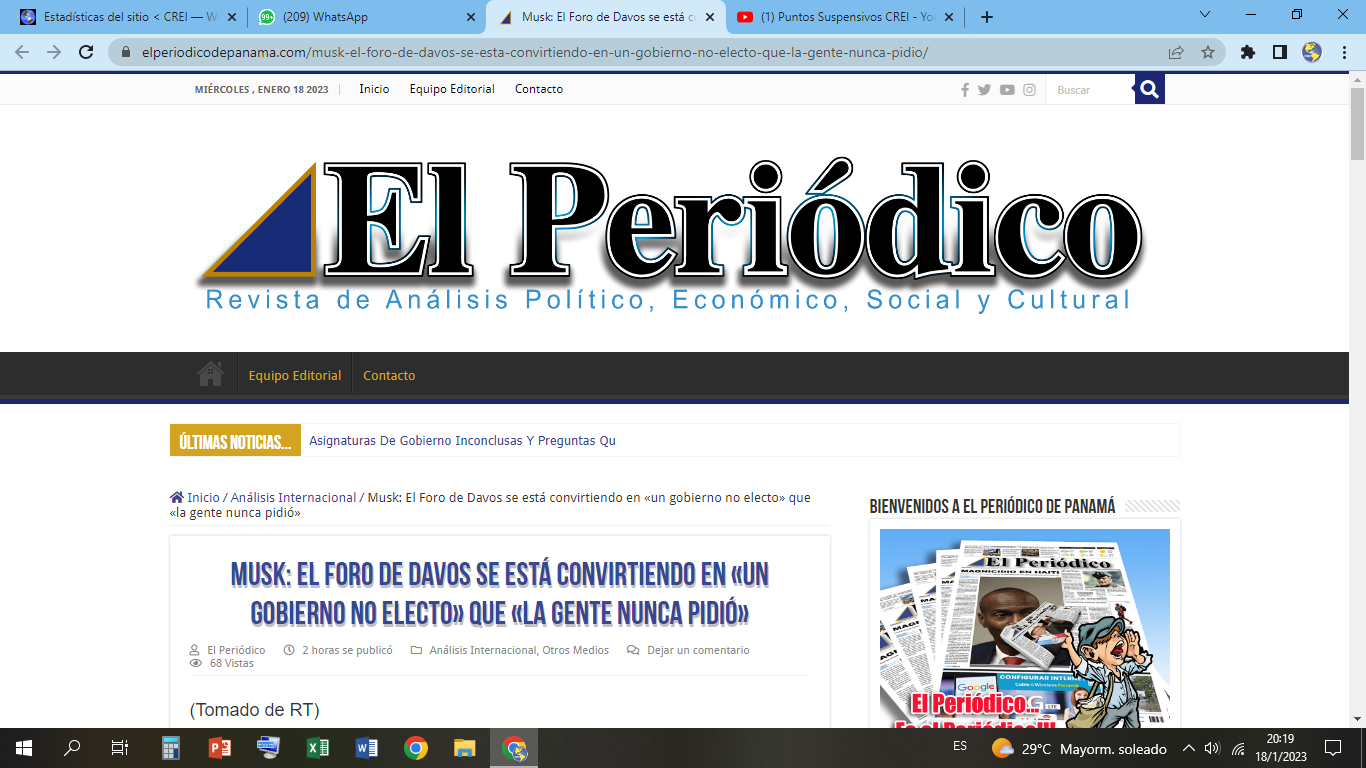Click the article headline about Musk
Image resolution: width=1366 pixels, height=768 pixels.
[500, 593]
